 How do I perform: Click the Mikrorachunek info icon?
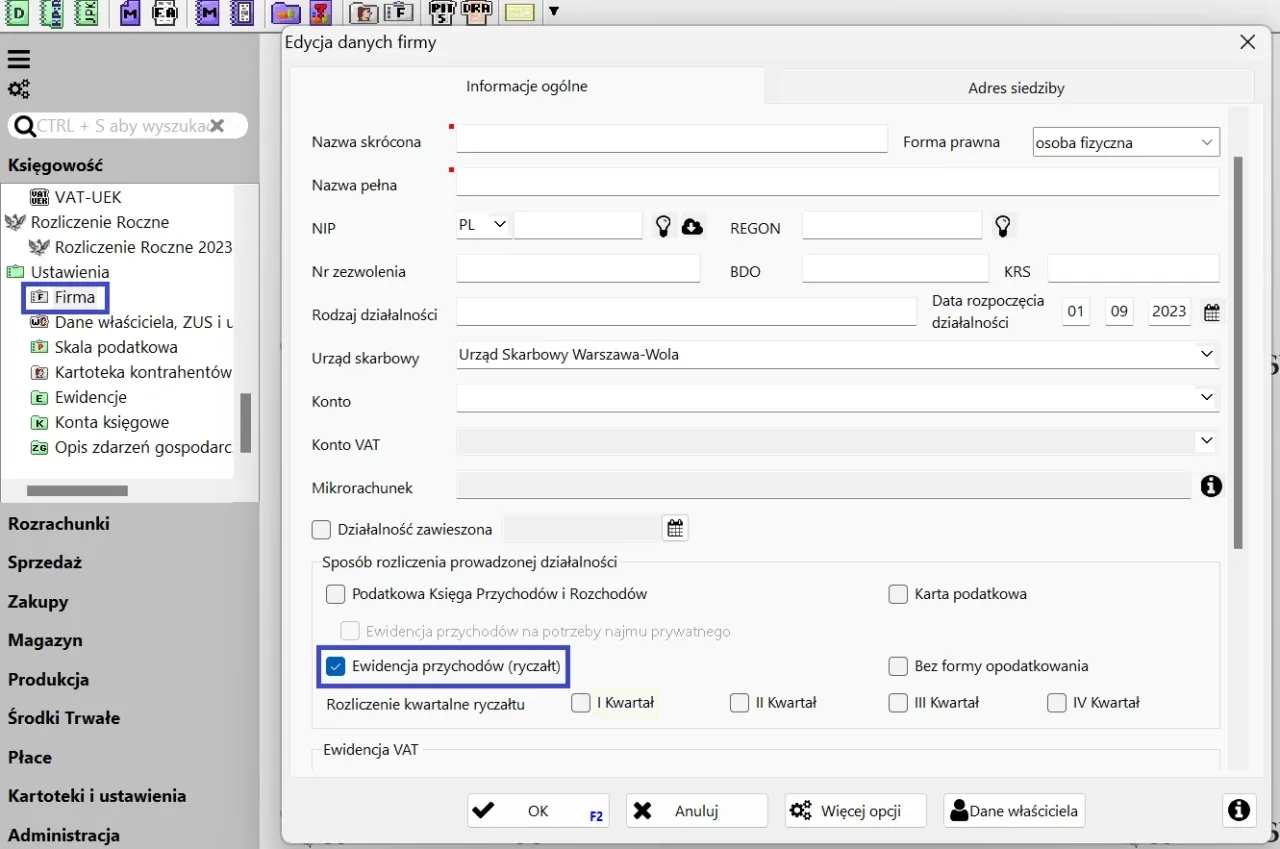pyautogui.click(x=1211, y=487)
